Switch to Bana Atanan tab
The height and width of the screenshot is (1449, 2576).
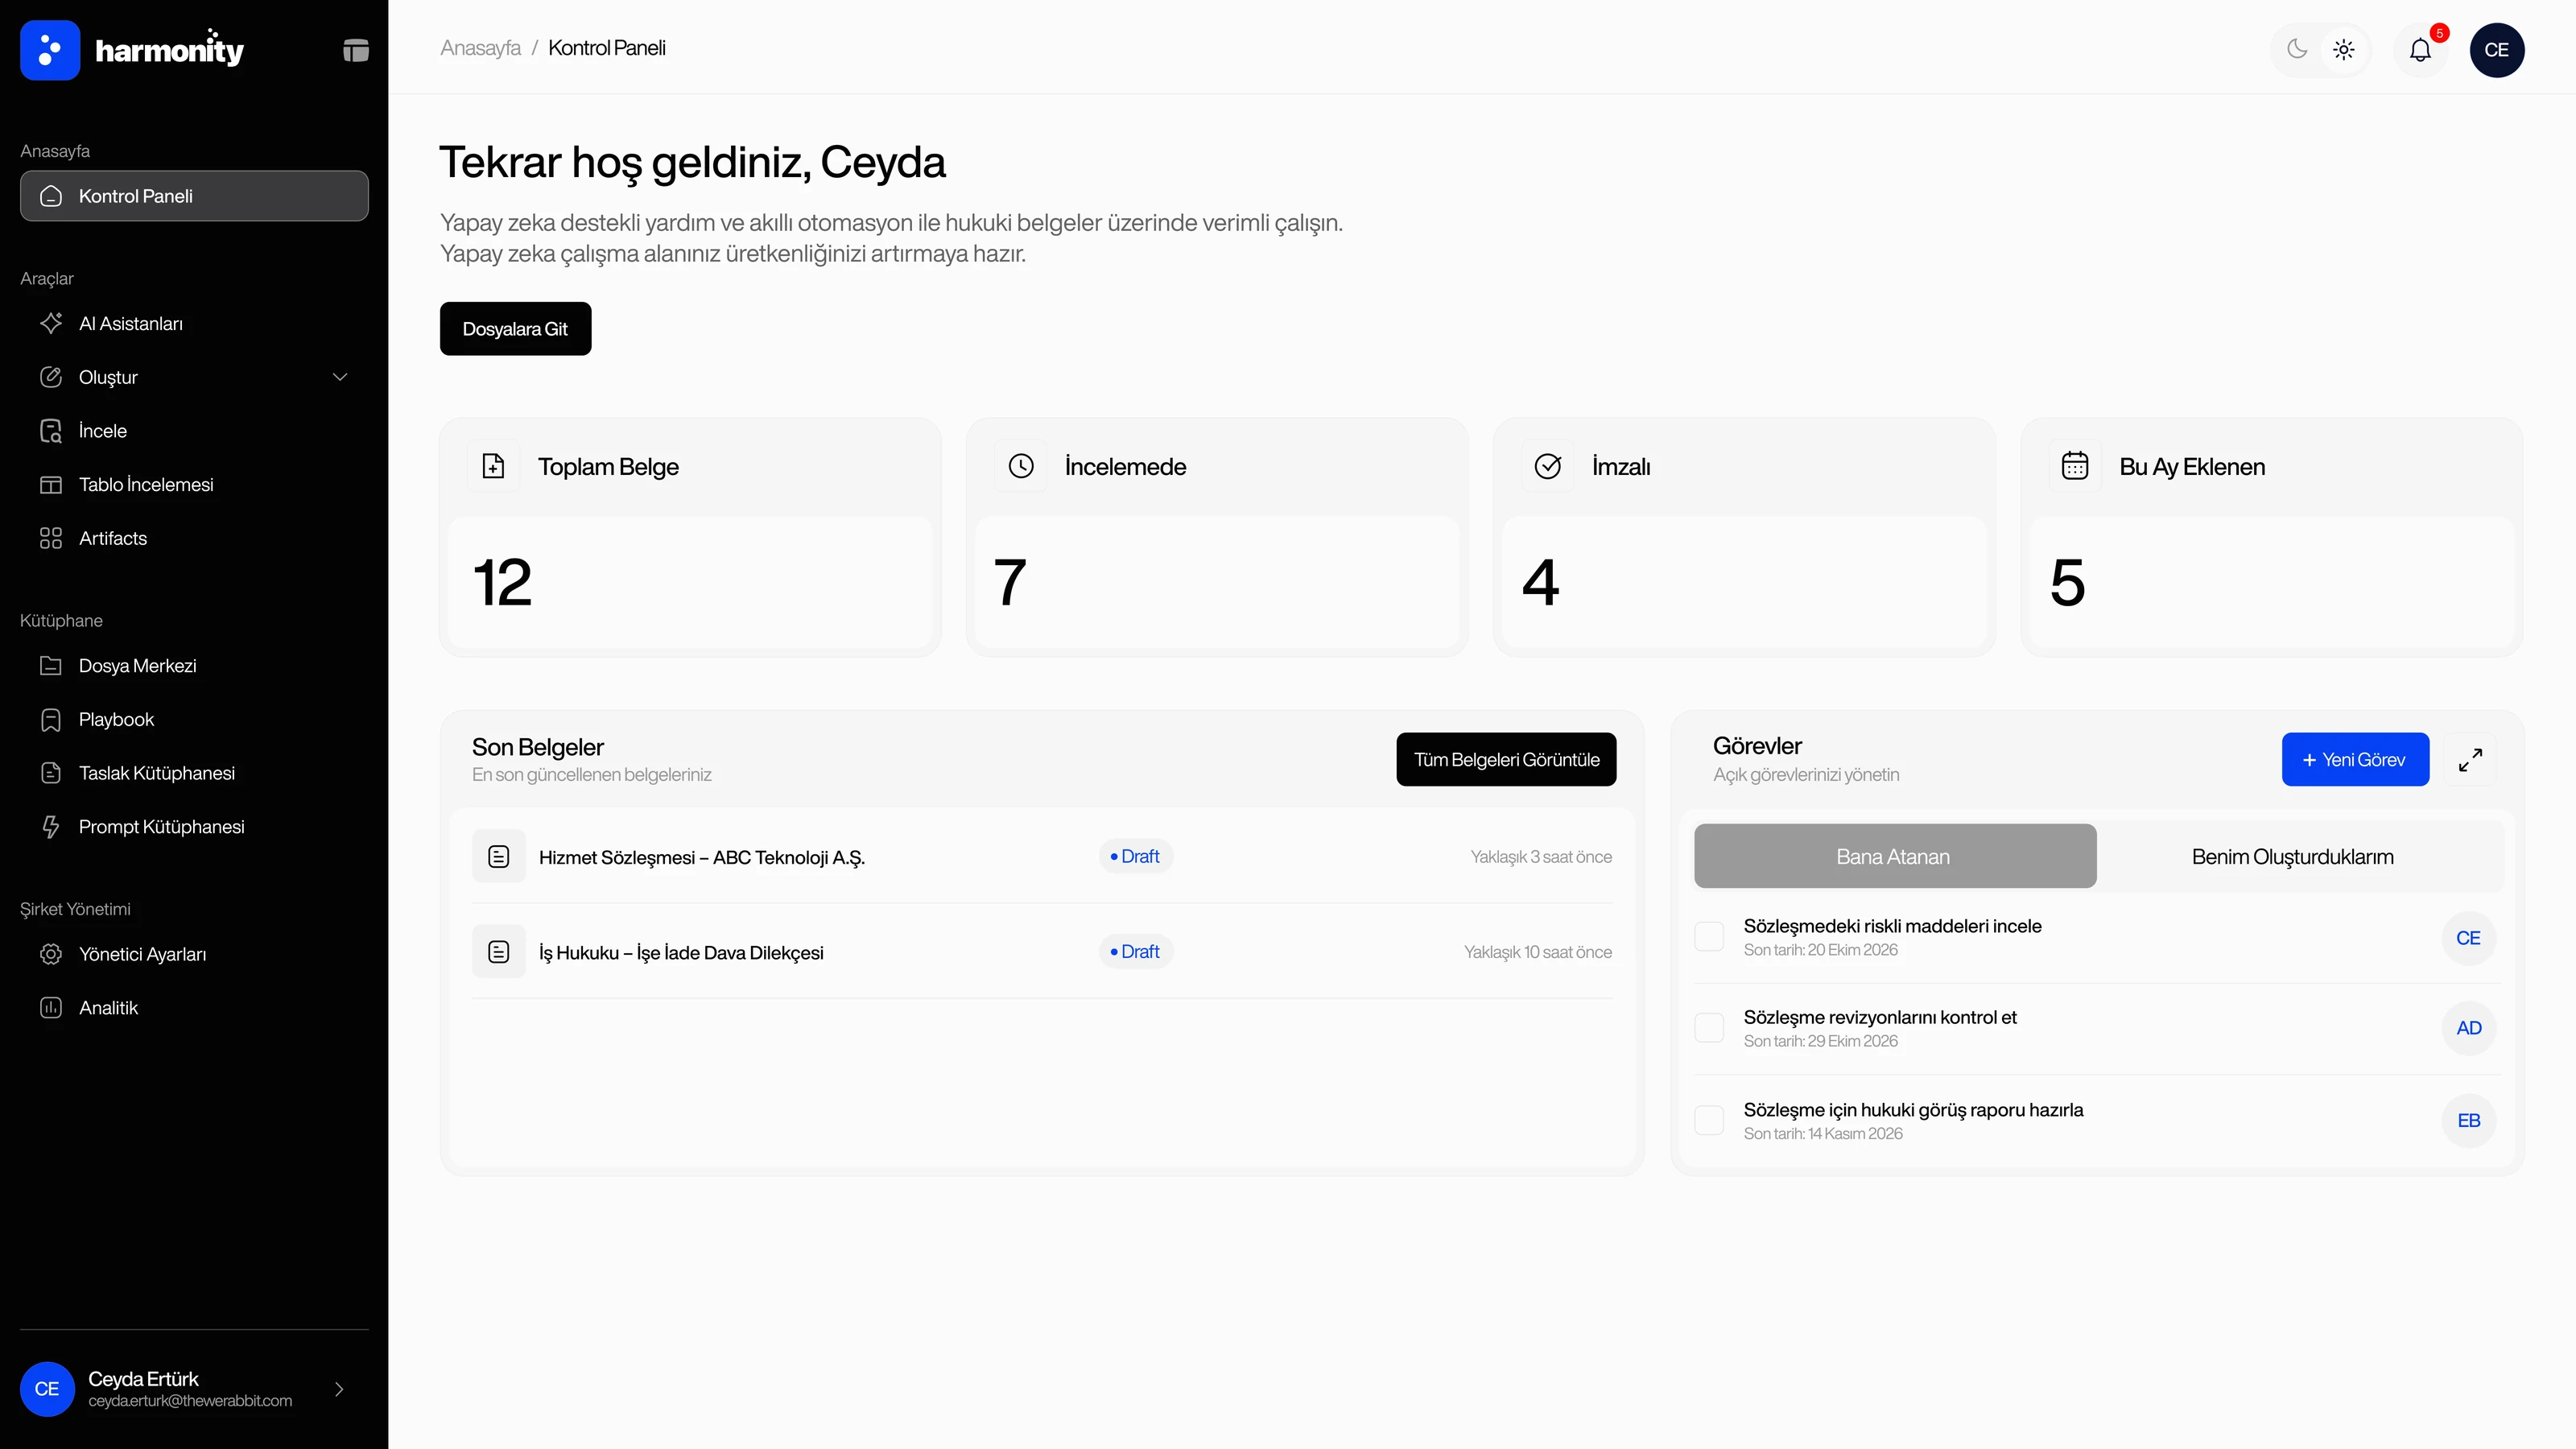1894,857
